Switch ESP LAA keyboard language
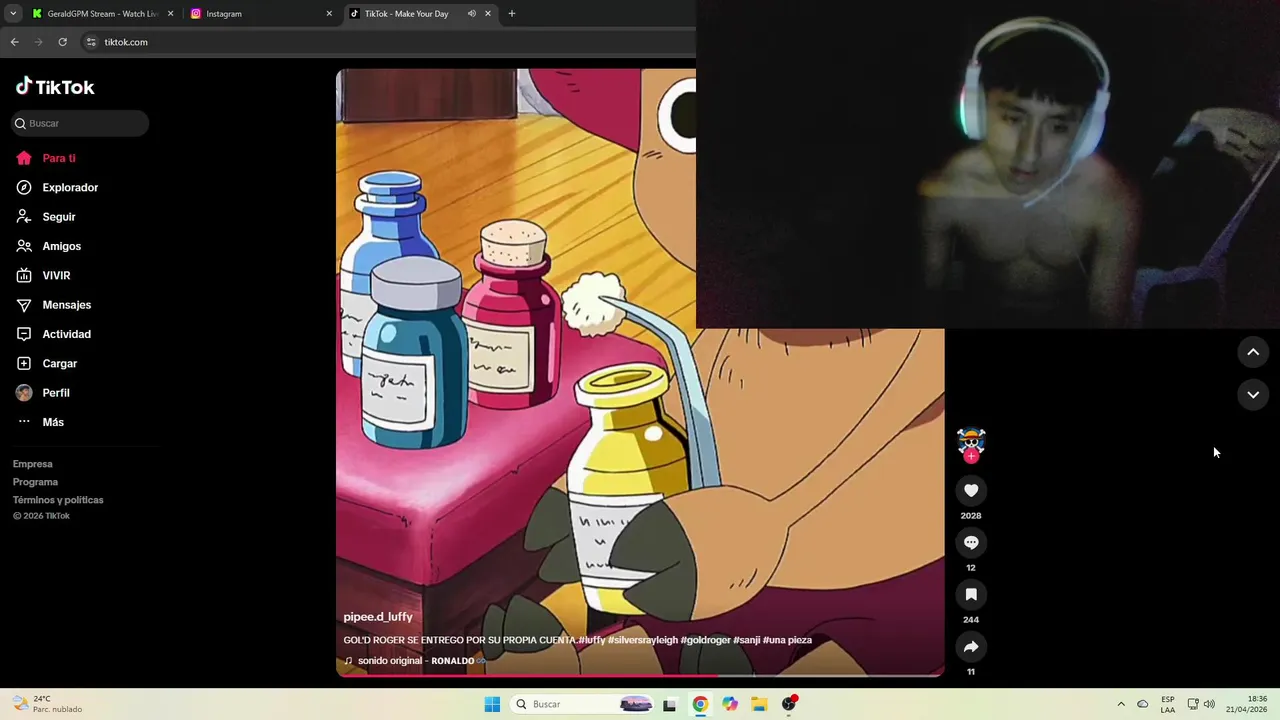1280x720 pixels. [1168, 704]
